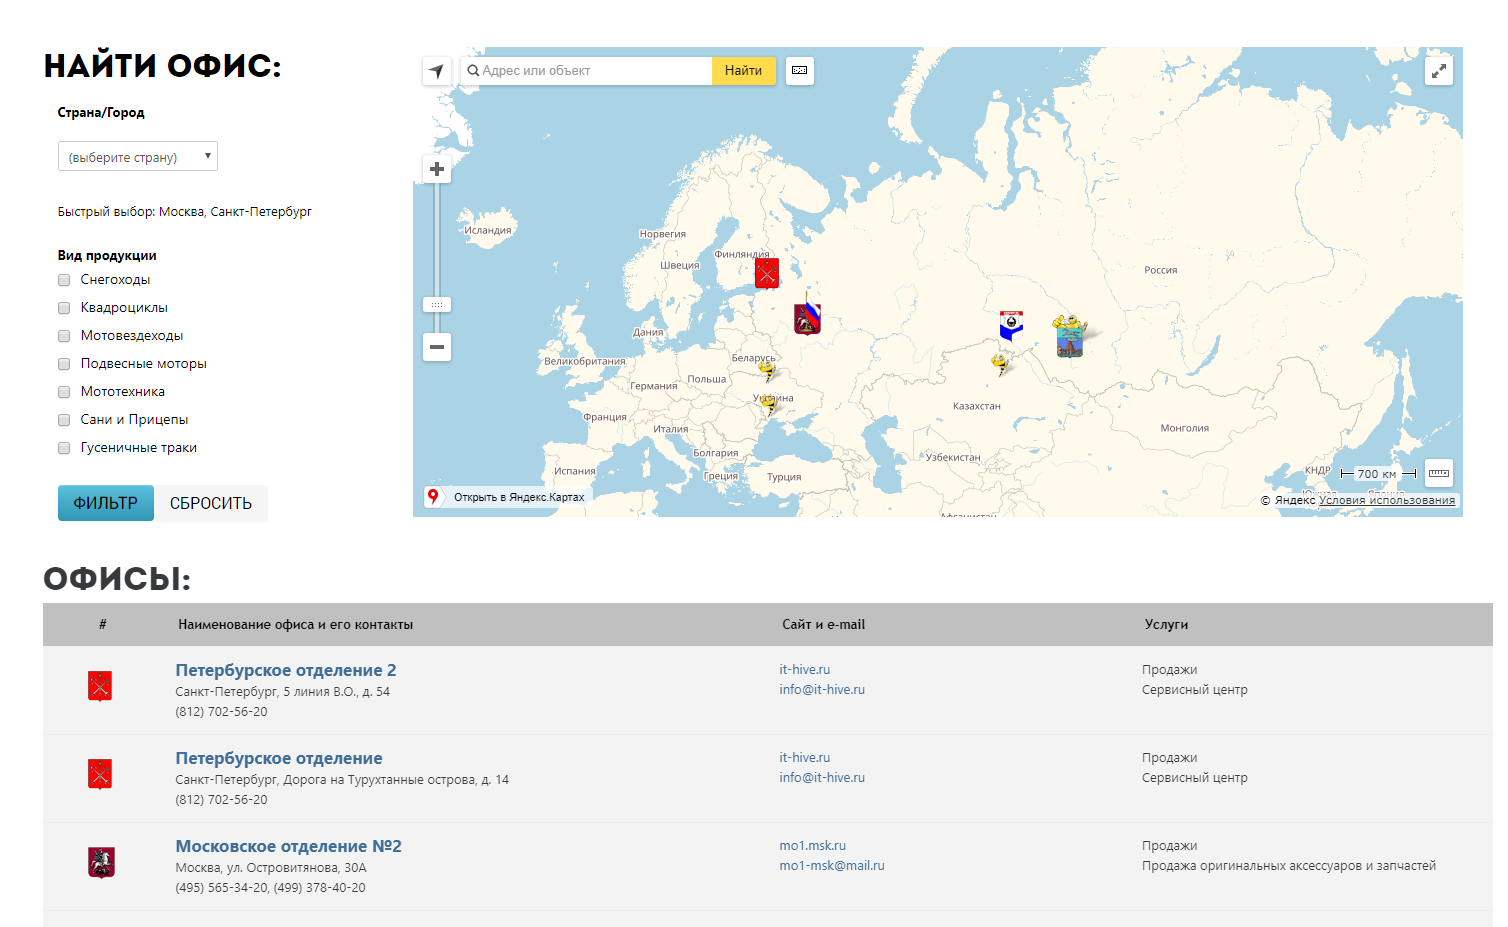The width and height of the screenshot is (1508, 927).
Task: Open the country selection dropdown
Action: tap(138, 157)
